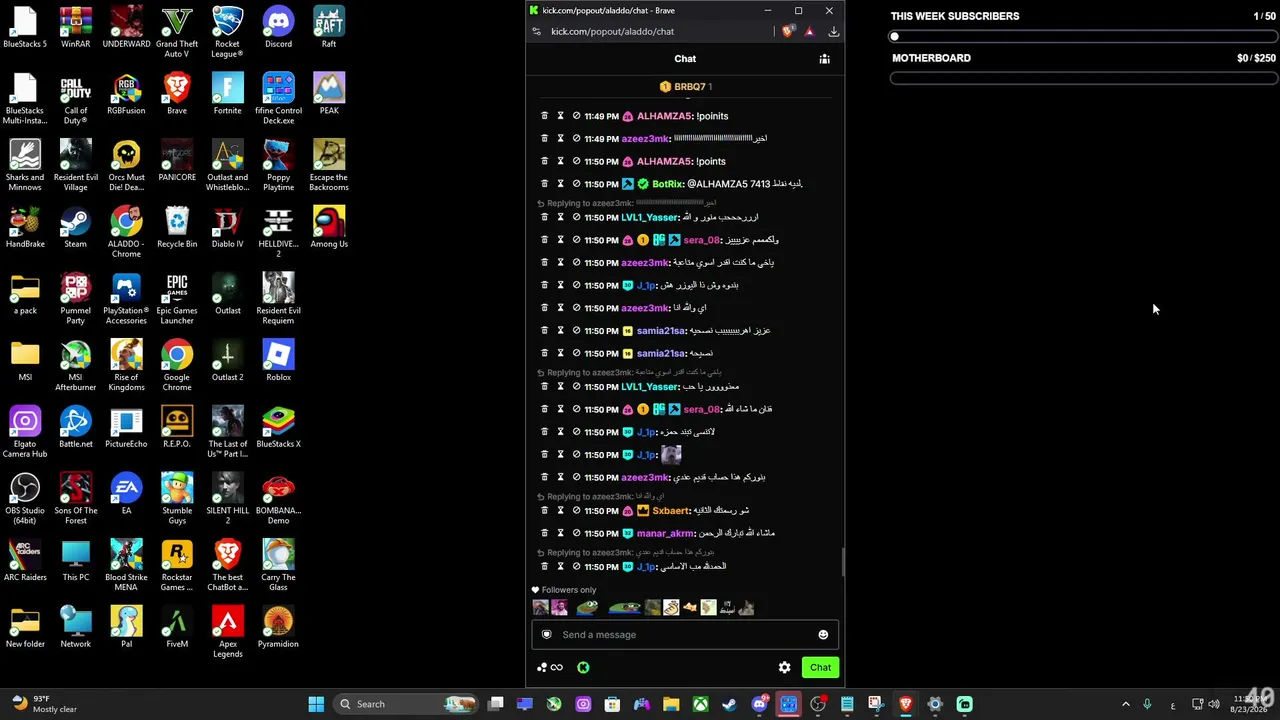
Task: Click the green Kick emote icon below chat
Action: (x=583, y=667)
